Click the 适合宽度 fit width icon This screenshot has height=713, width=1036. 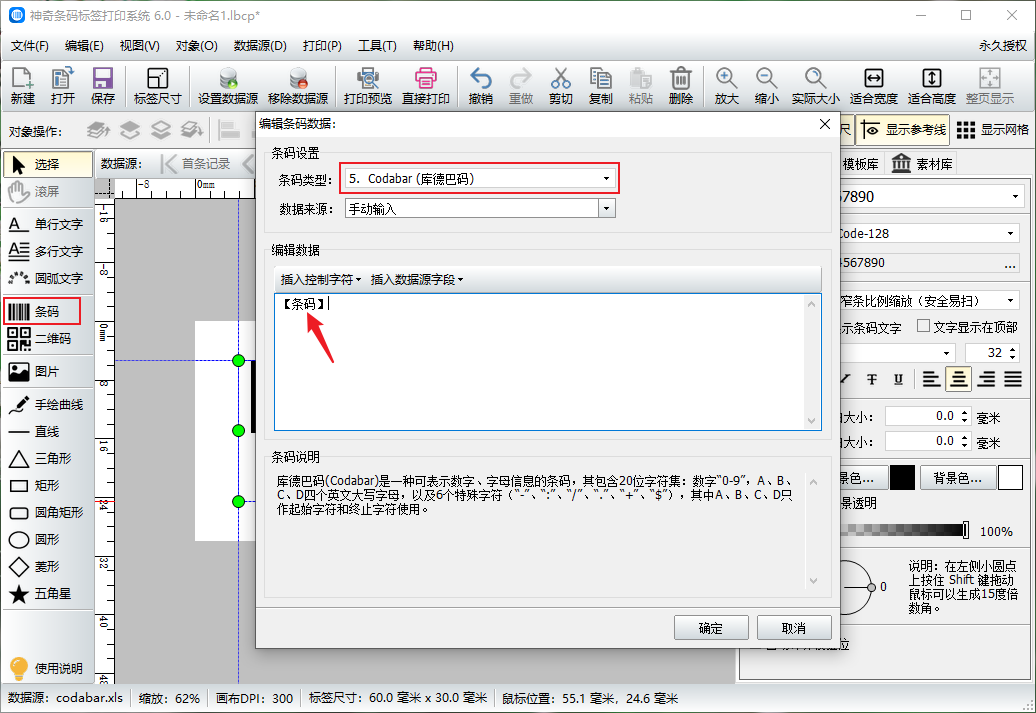point(873,79)
